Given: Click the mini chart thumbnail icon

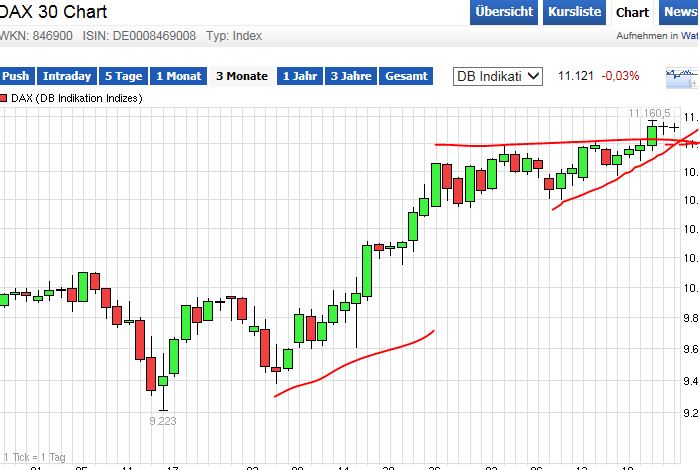Looking at the screenshot, I should tap(682, 78).
